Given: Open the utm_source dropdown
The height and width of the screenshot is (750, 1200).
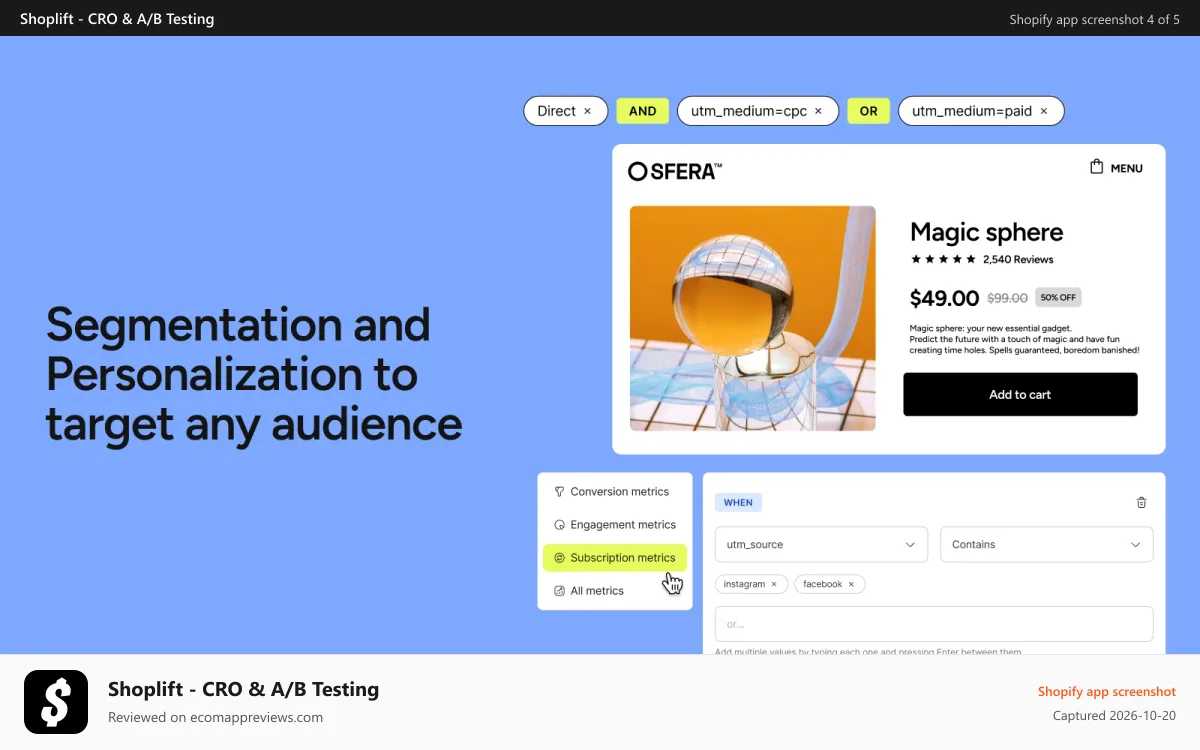Looking at the screenshot, I should click(x=821, y=544).
